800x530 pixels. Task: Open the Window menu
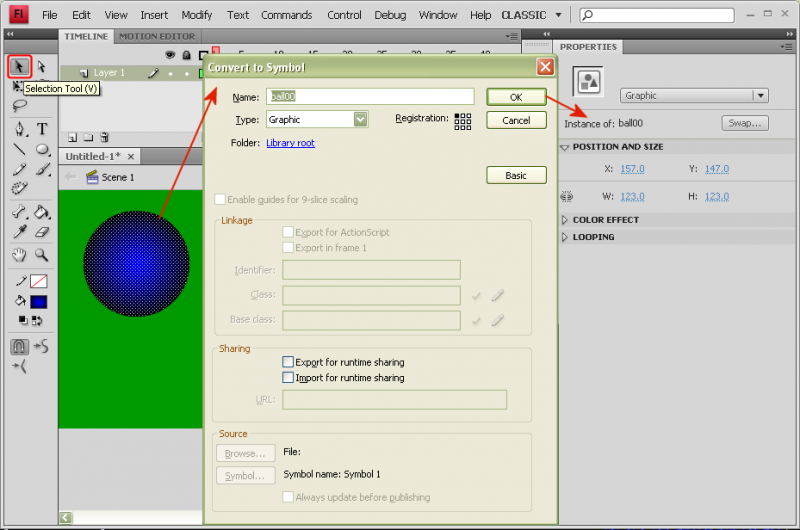coord(438,15)
